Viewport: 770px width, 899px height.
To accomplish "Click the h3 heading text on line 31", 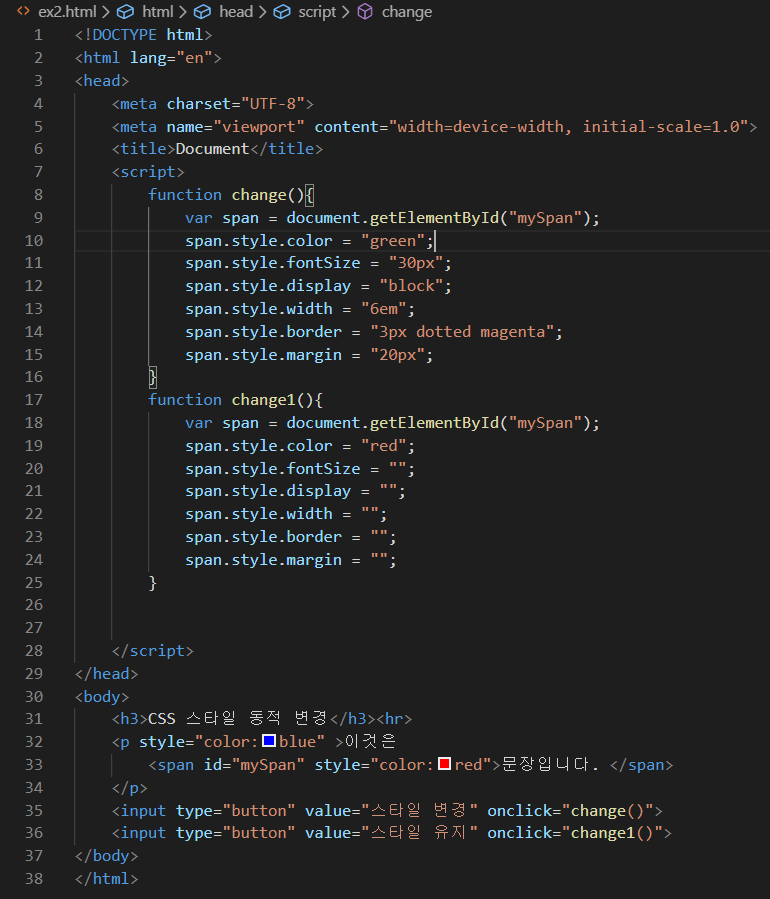I will point(238,718).
